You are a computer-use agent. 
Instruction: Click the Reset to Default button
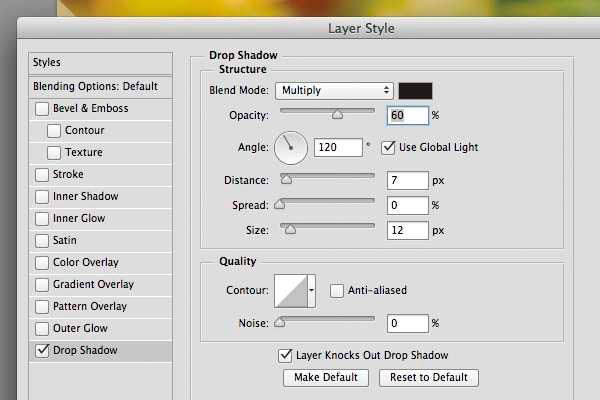429,378
